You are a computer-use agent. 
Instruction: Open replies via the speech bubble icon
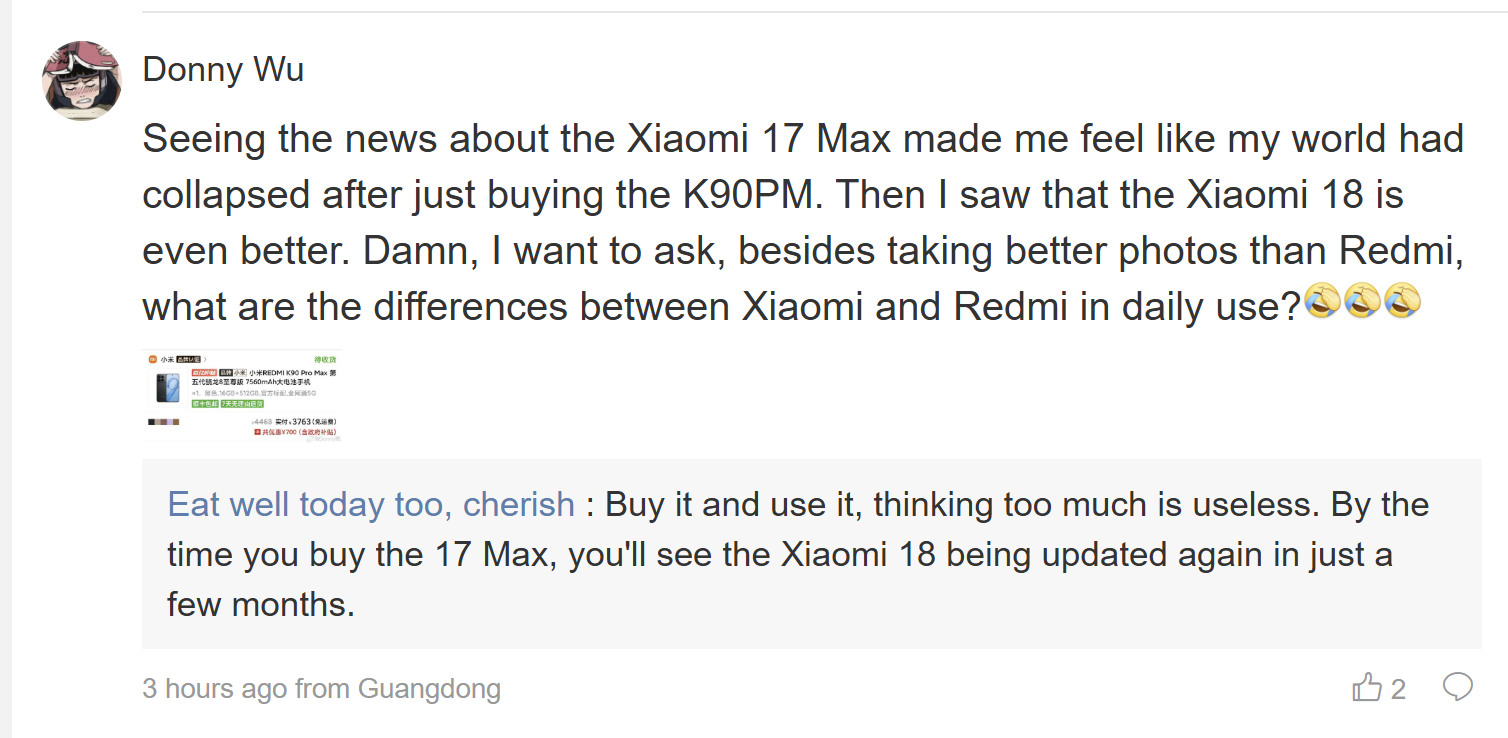pos(1457,687)
